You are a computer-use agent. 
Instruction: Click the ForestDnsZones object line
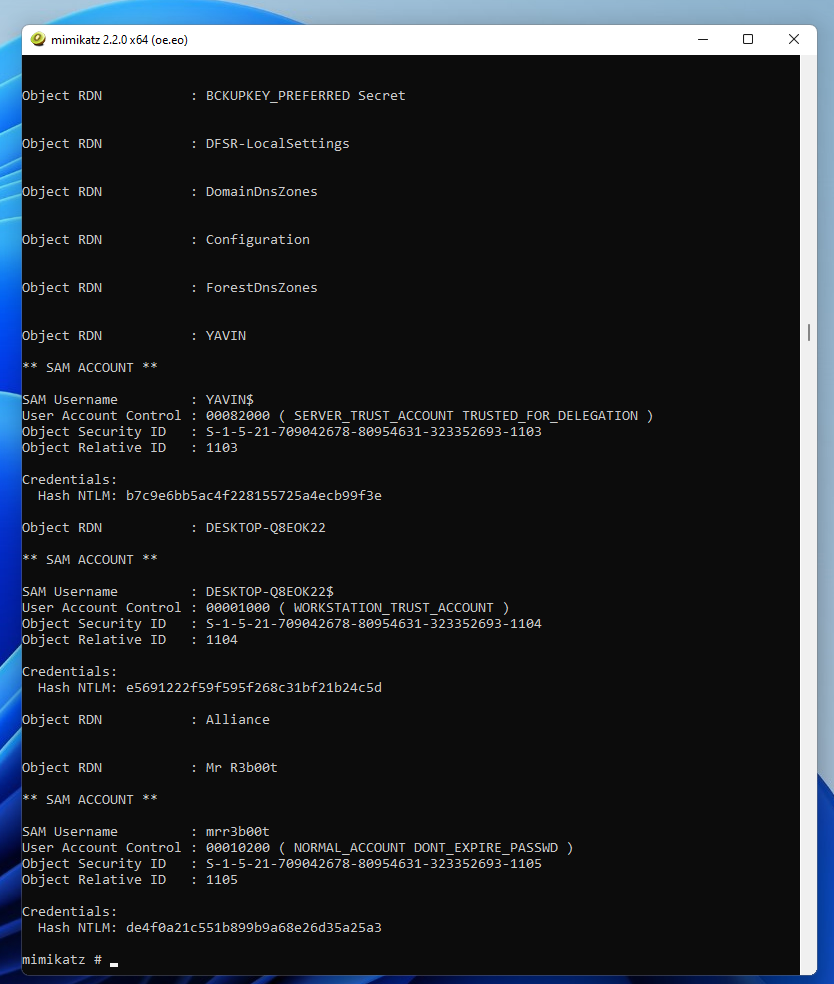click(x=170, y=287)
